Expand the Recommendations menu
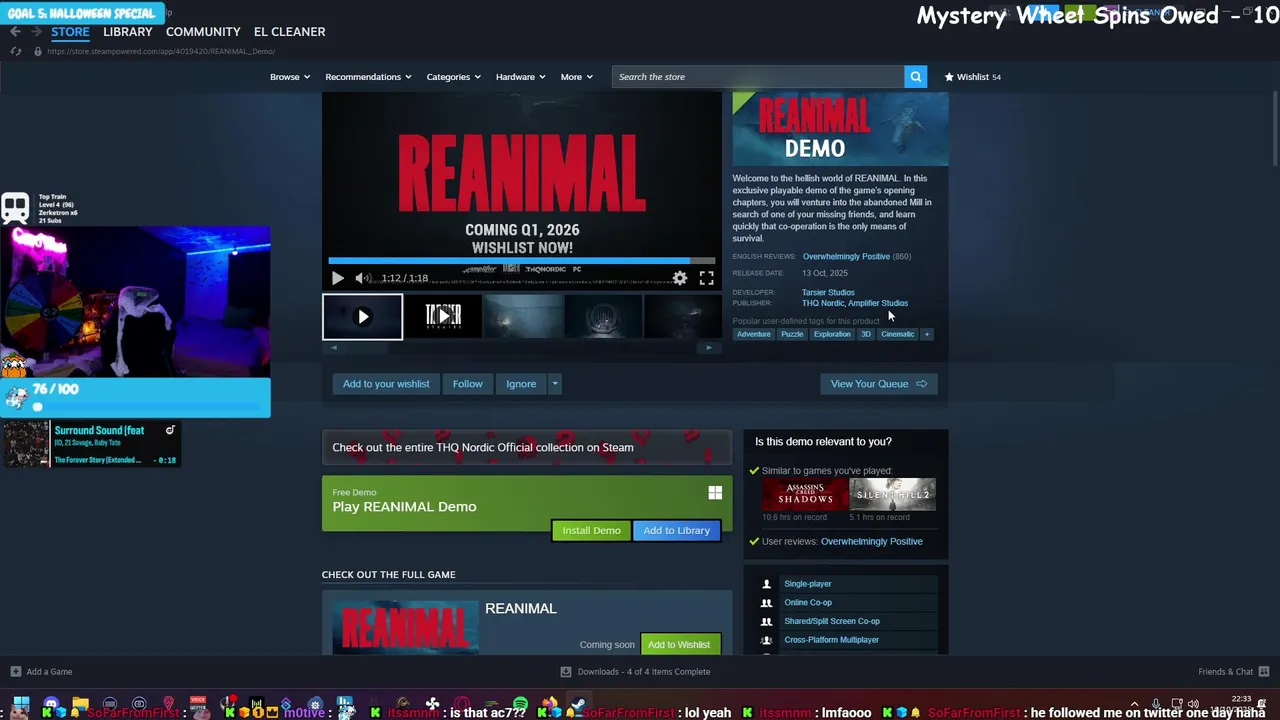The image size is (1280, 720). [x=368, y=77]
